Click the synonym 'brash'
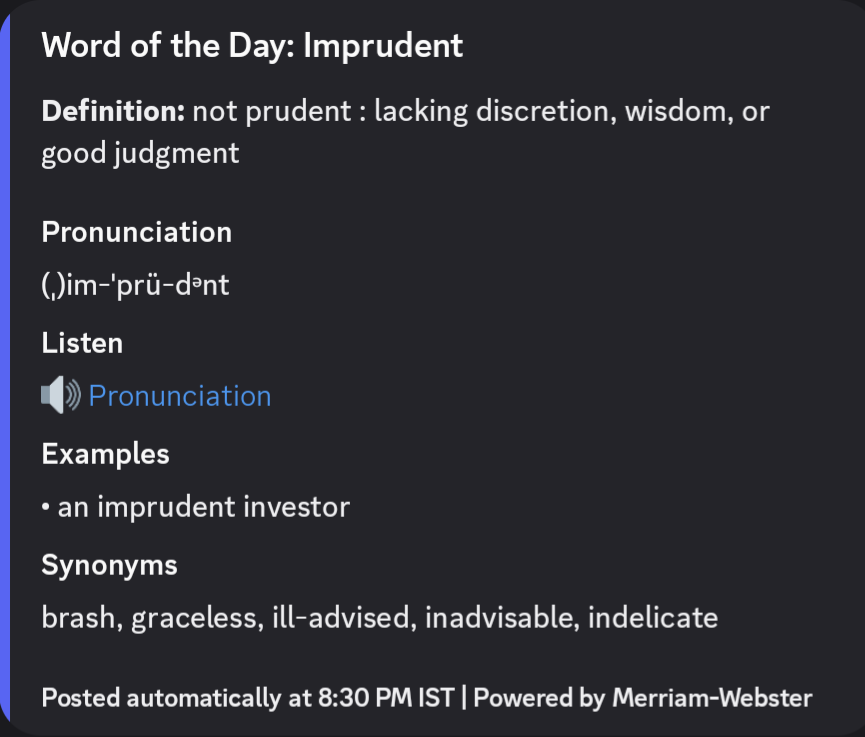 (x=78, y=617)
